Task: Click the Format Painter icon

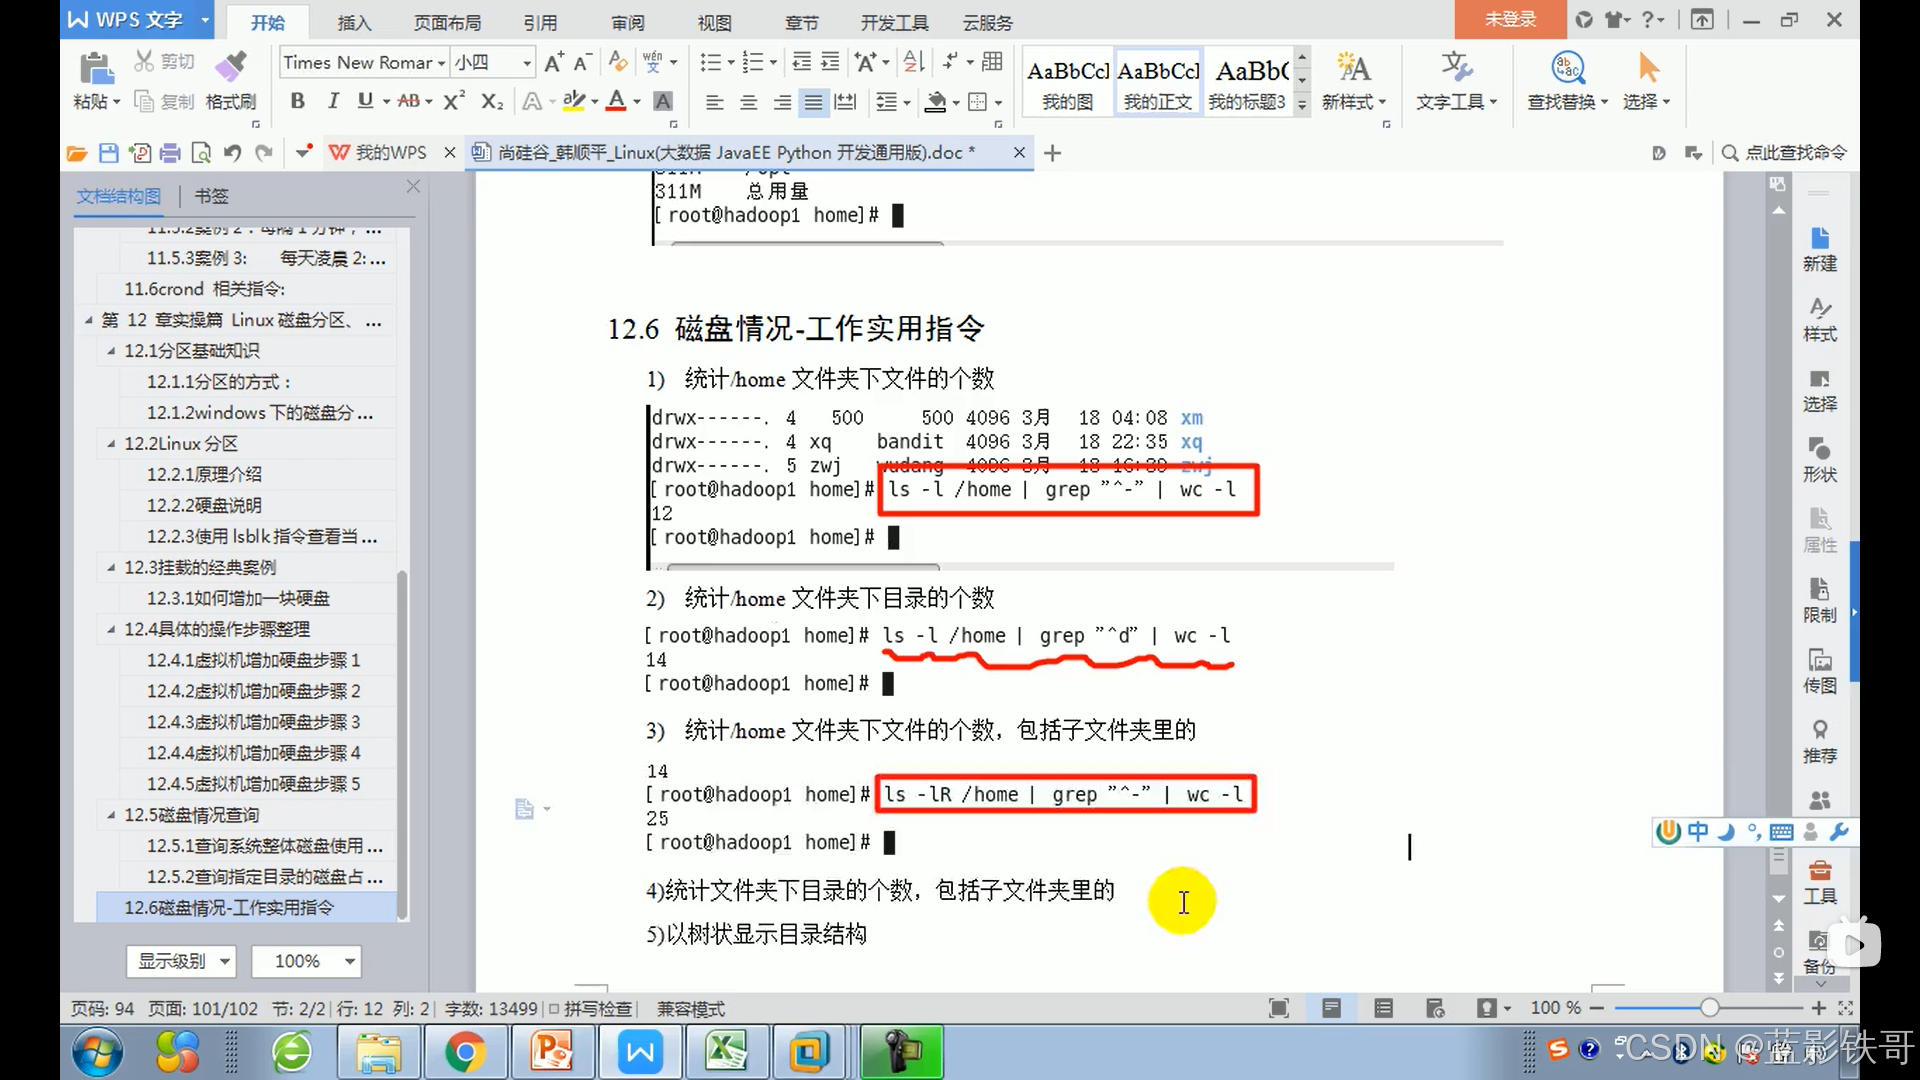Action: pyautogui.click(x=231, y=68)
